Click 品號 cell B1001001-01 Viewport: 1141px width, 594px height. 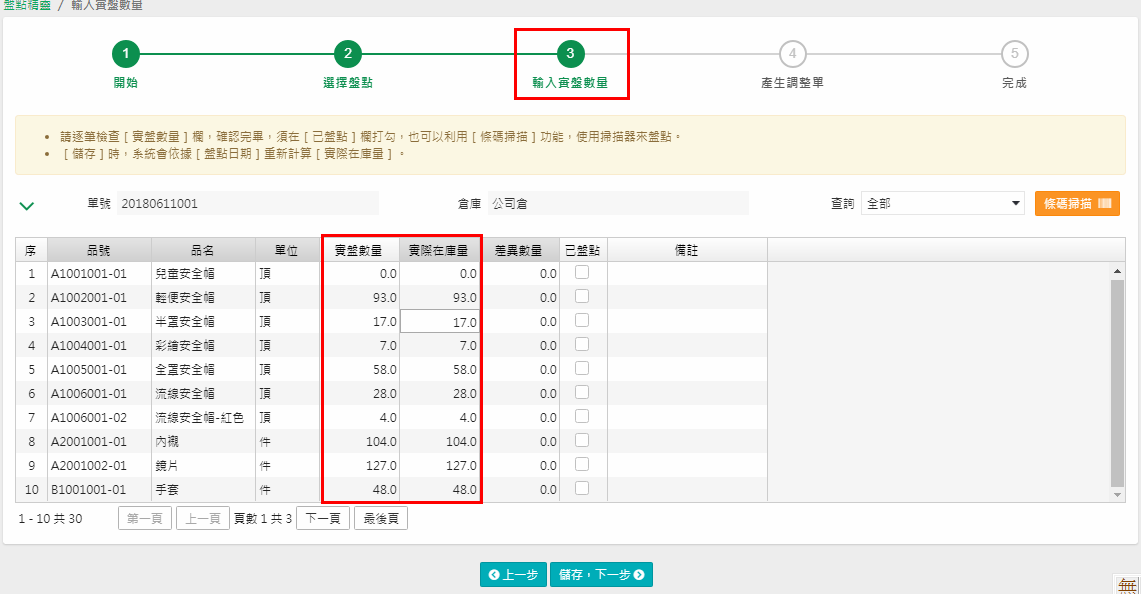(x=99, y=489)
